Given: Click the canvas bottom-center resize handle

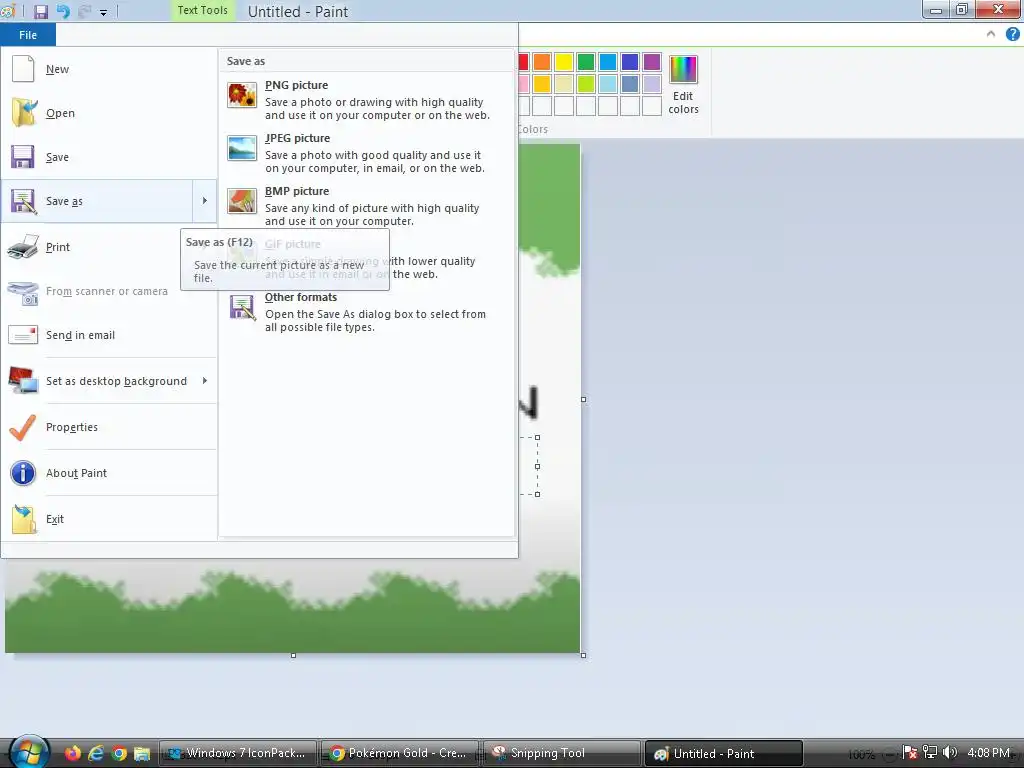Looking at the screenshot, I should click(x=293, y=655).
